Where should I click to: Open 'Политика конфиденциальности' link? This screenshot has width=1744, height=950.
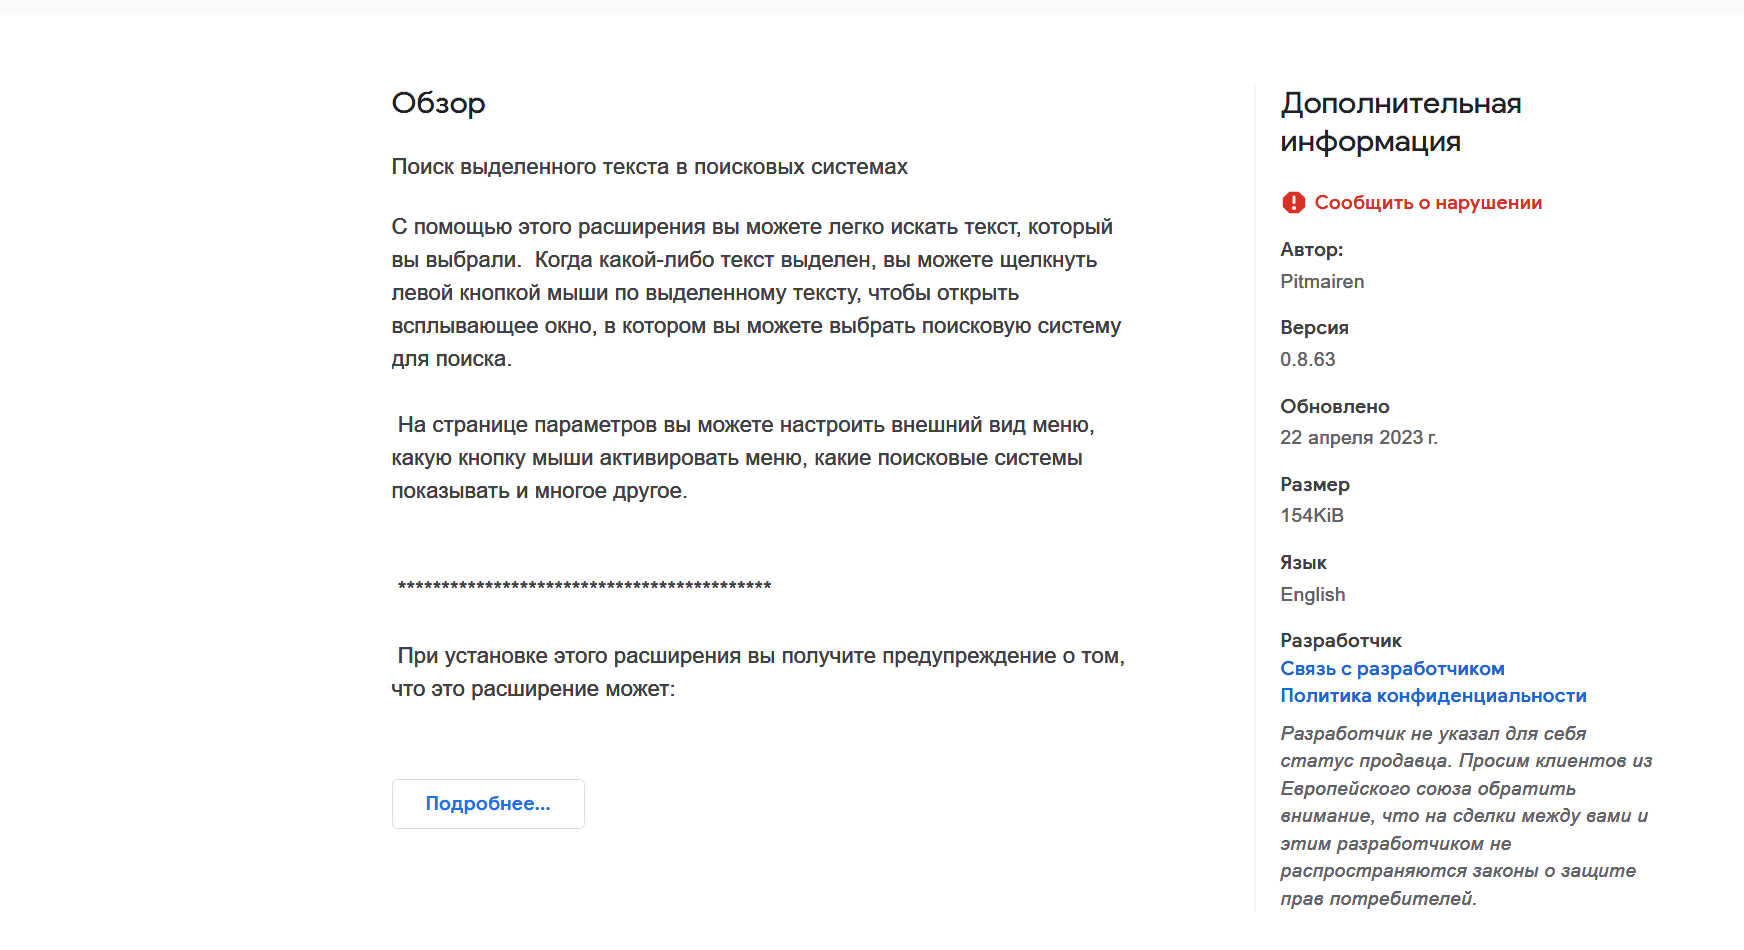(x=1433, y=696)
